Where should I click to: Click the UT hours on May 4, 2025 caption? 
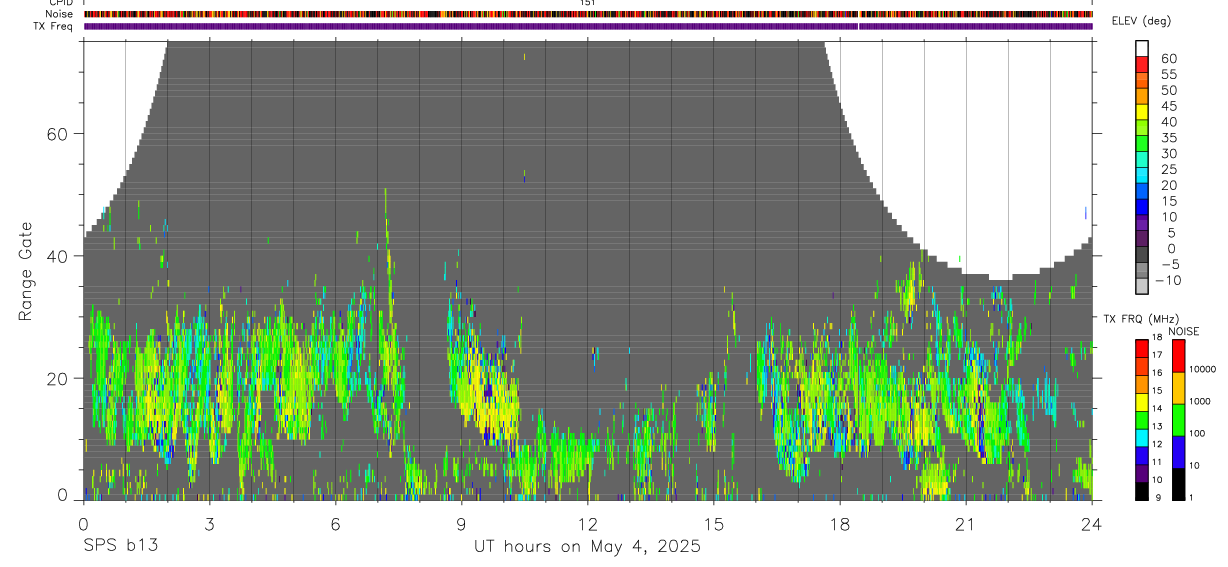click(587, 546)
